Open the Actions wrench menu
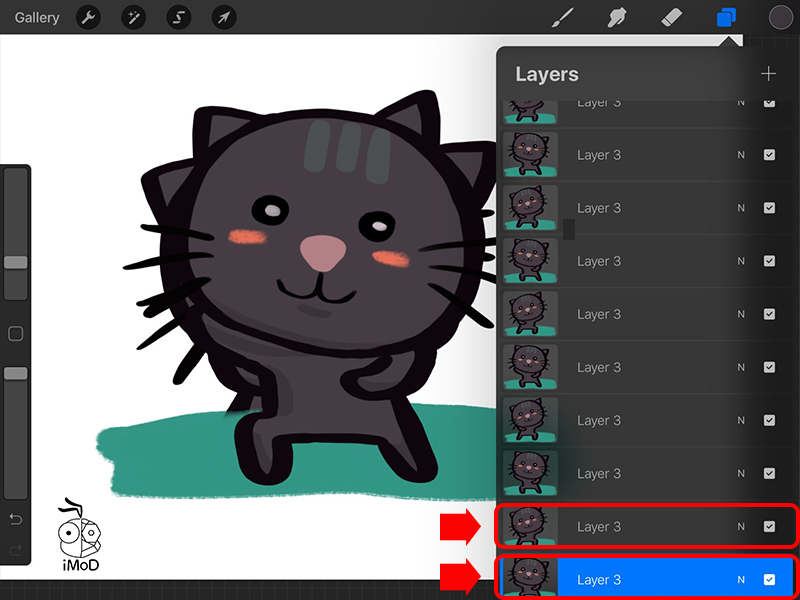 pyautogui.click(x=88, y=18)
